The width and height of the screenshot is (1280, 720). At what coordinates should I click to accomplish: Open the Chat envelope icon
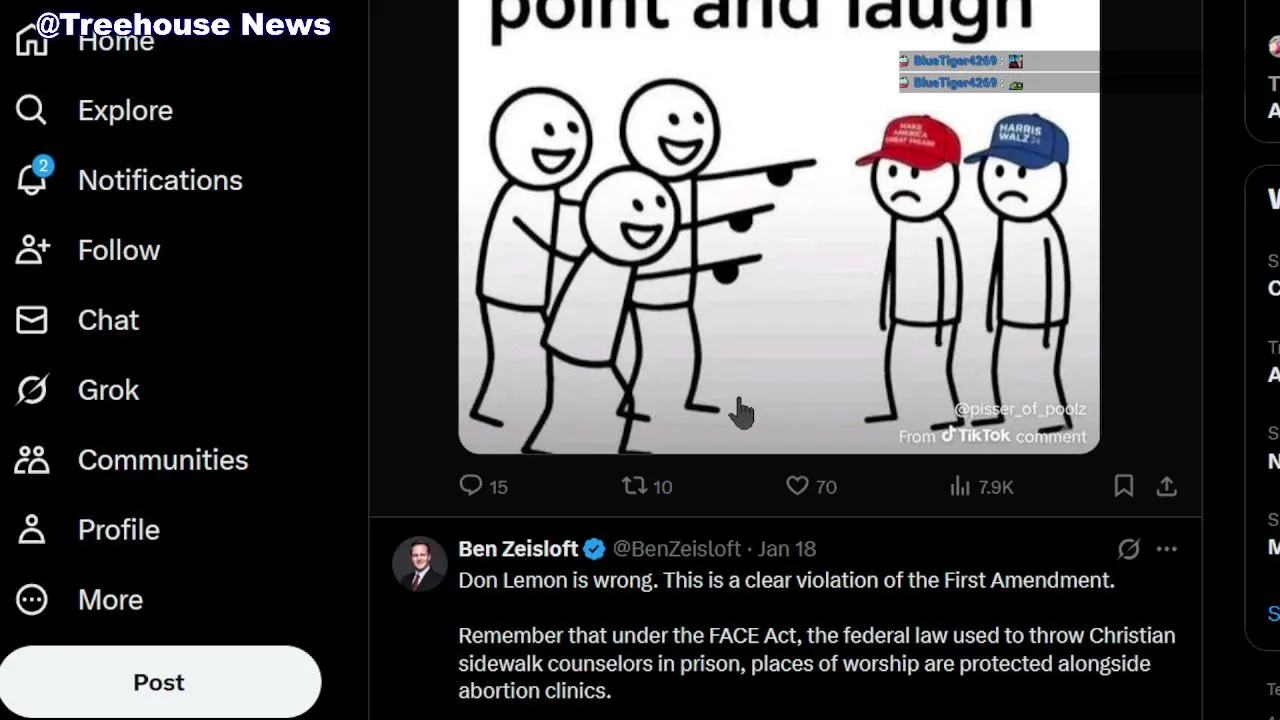tap(32, 320)
